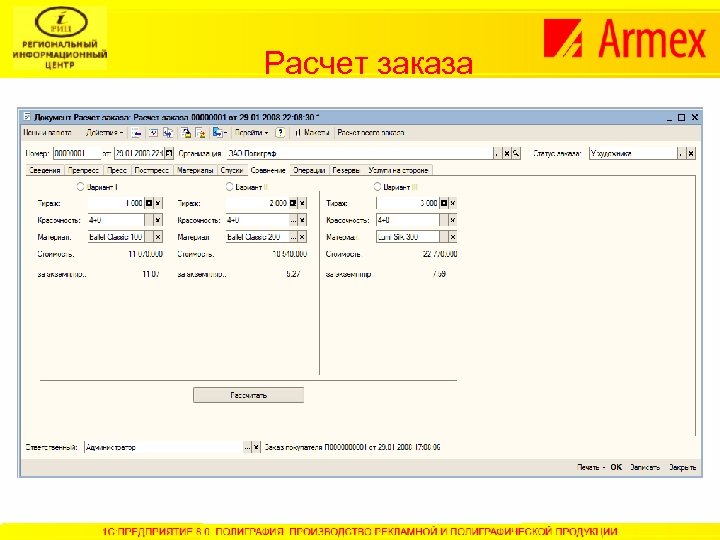Open the Перейти menu

(x=251, y=133)
